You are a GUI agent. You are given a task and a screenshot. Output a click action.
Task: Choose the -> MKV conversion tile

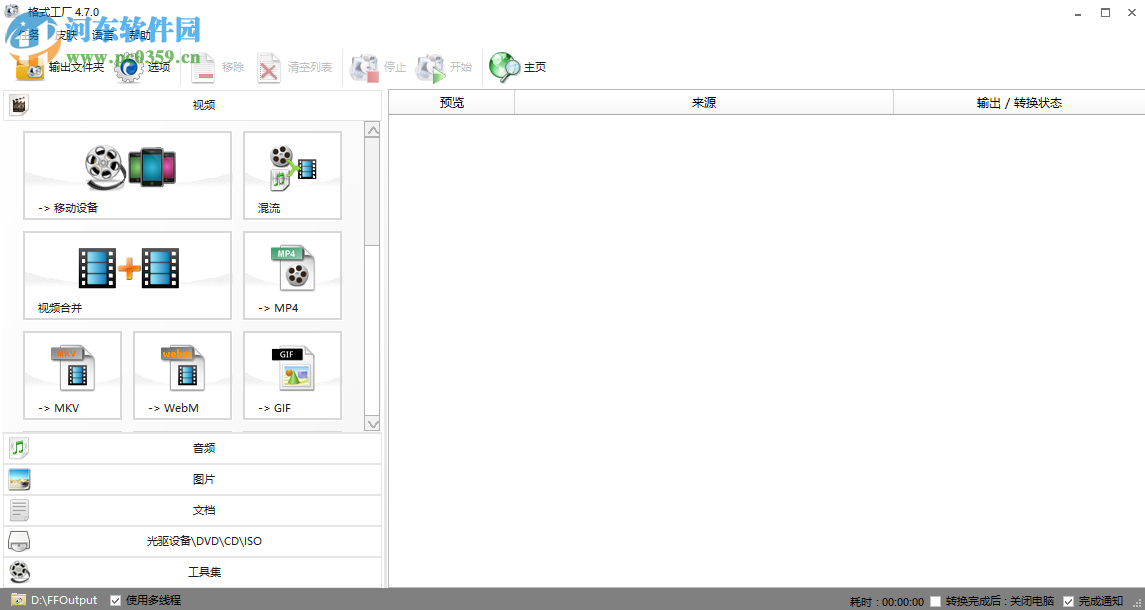click(72, 375)
